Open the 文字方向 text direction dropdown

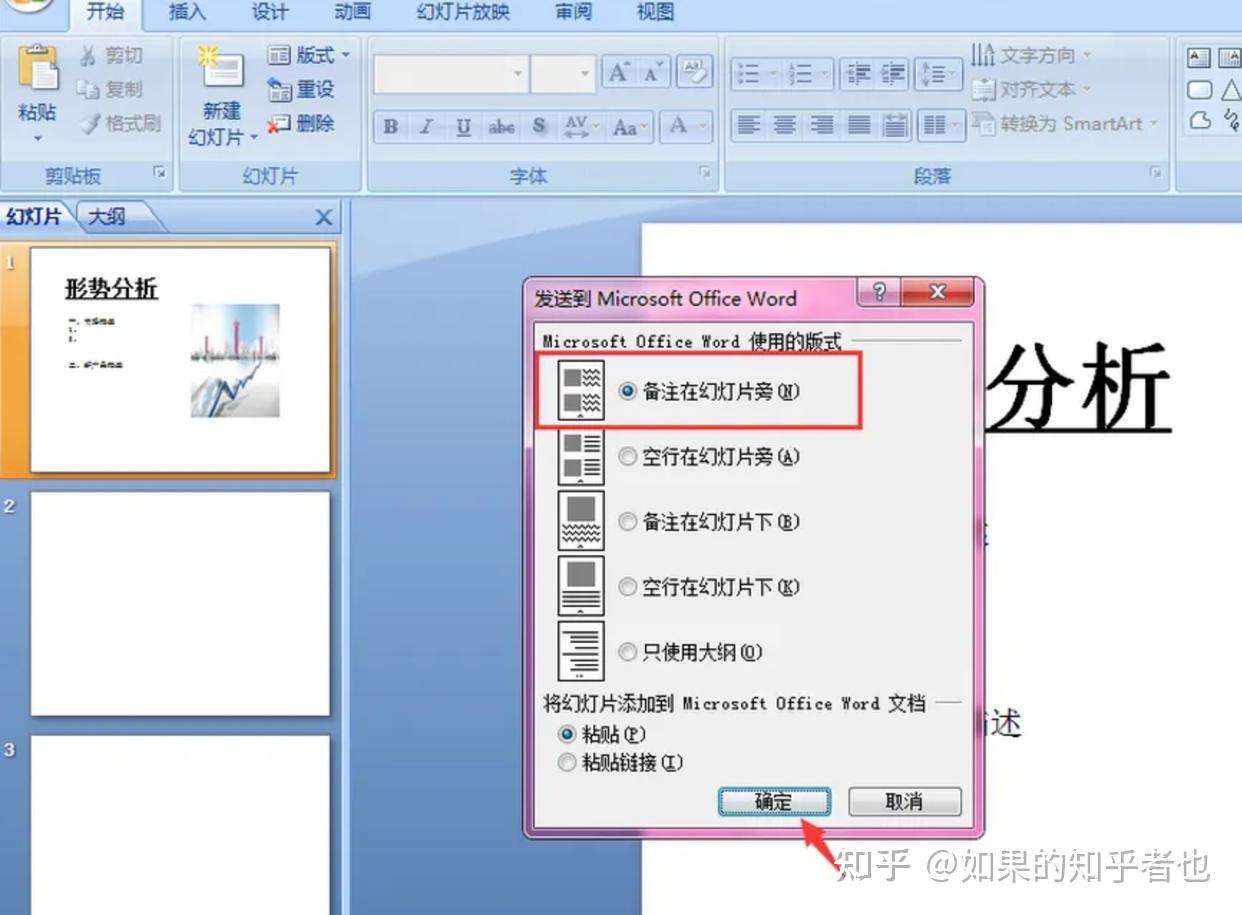pos(1032,54)
